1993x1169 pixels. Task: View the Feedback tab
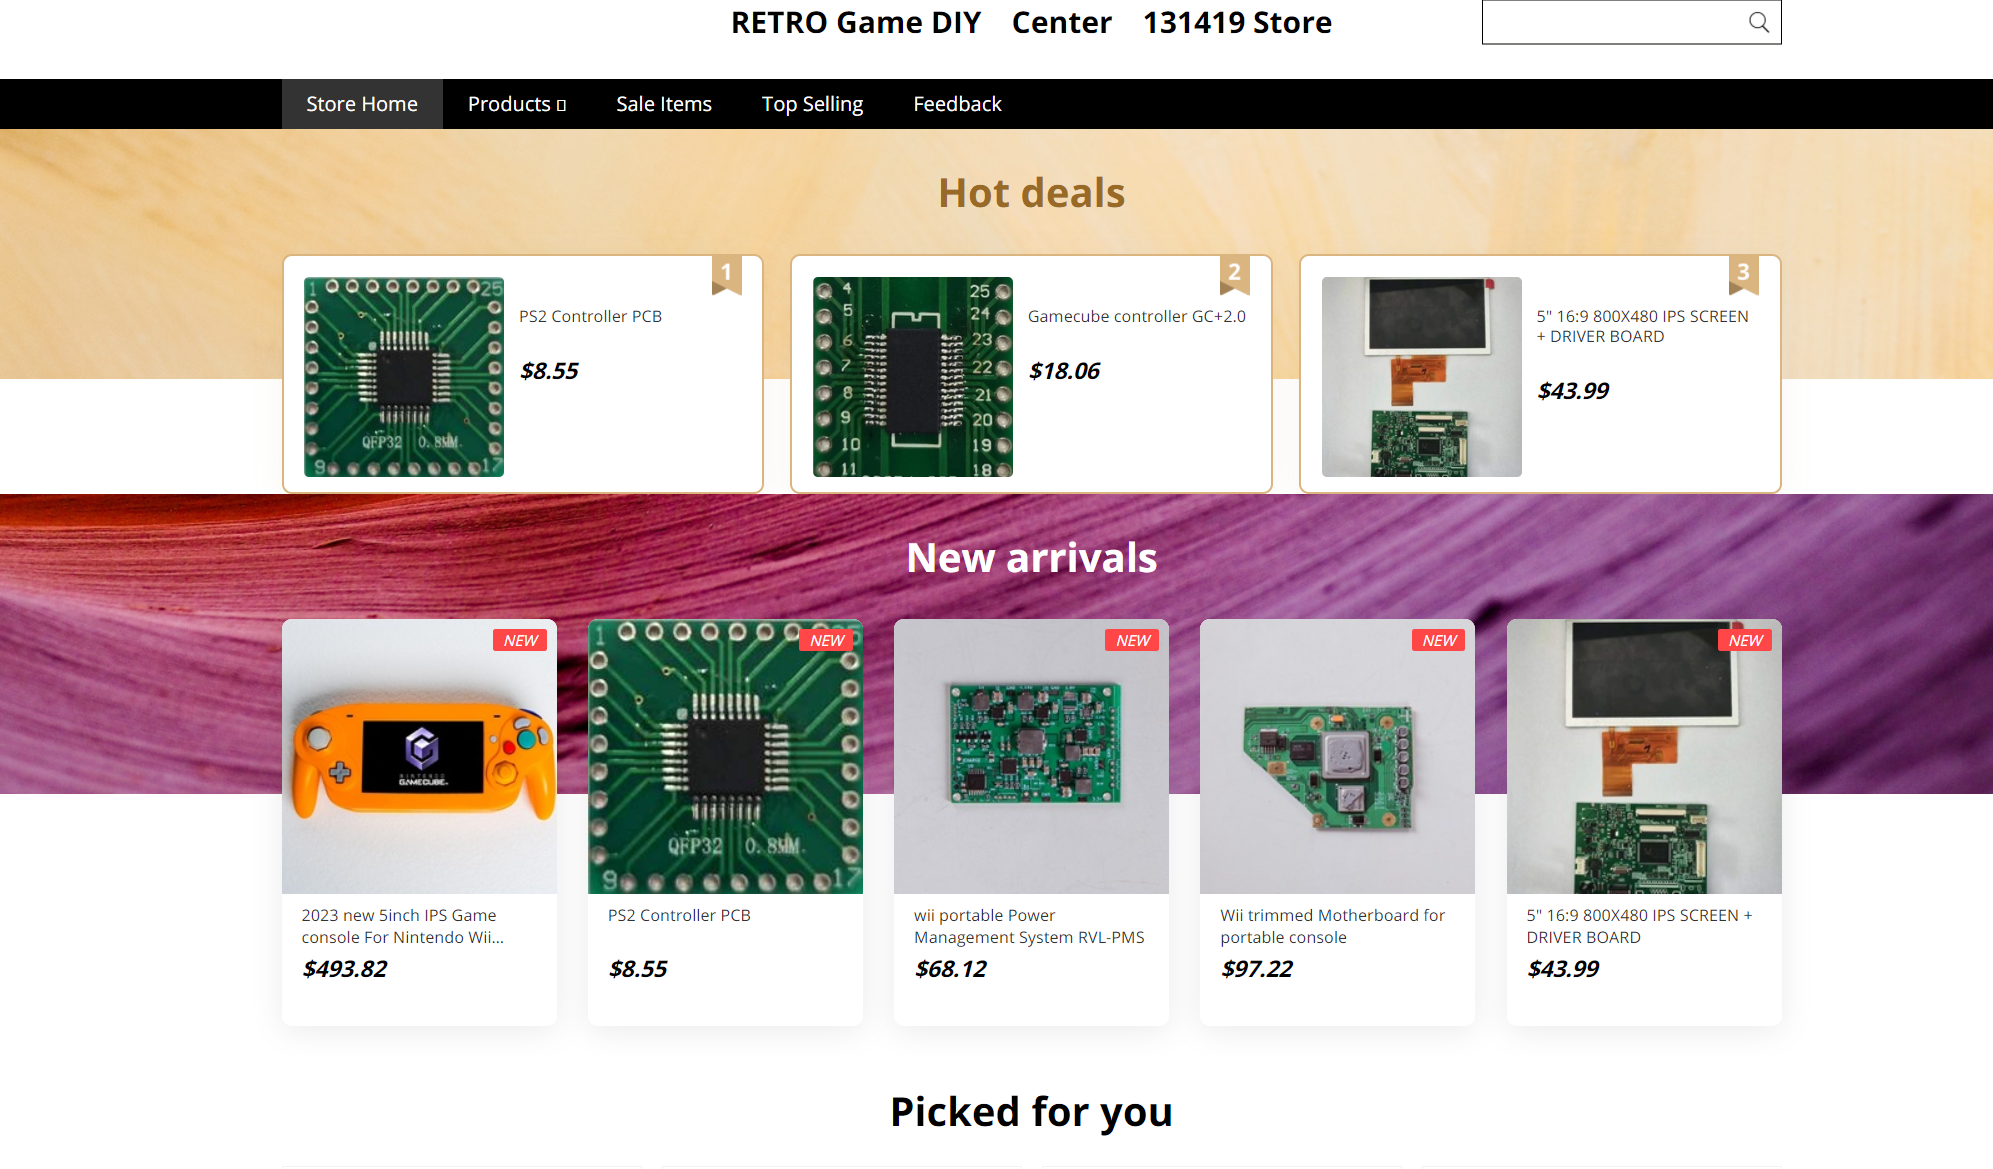[x=957, y=104]
